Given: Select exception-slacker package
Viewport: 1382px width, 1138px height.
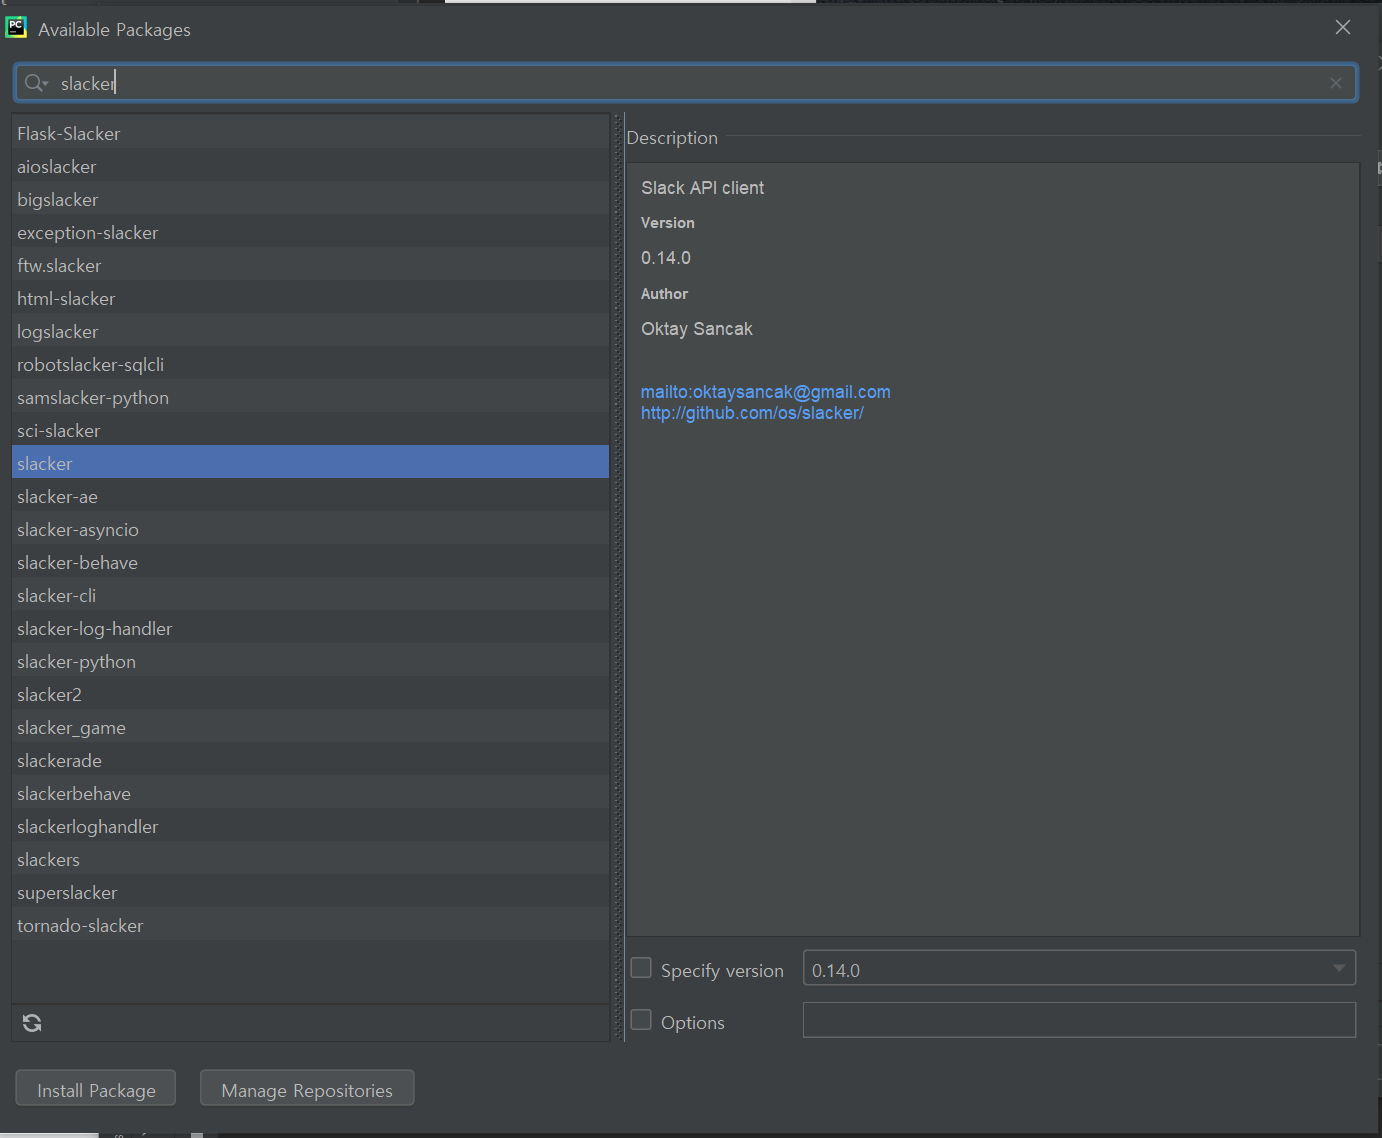Looking at the screenshot, I should tap(310, 232).
